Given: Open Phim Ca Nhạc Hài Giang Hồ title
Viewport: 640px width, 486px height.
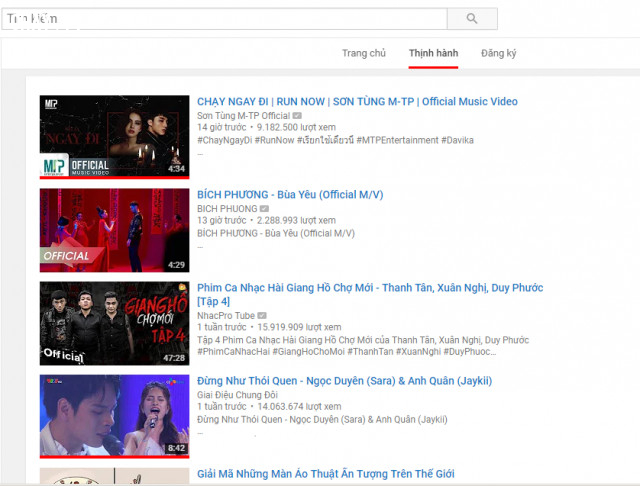Looking at the screenshot, I should [370, 294].
